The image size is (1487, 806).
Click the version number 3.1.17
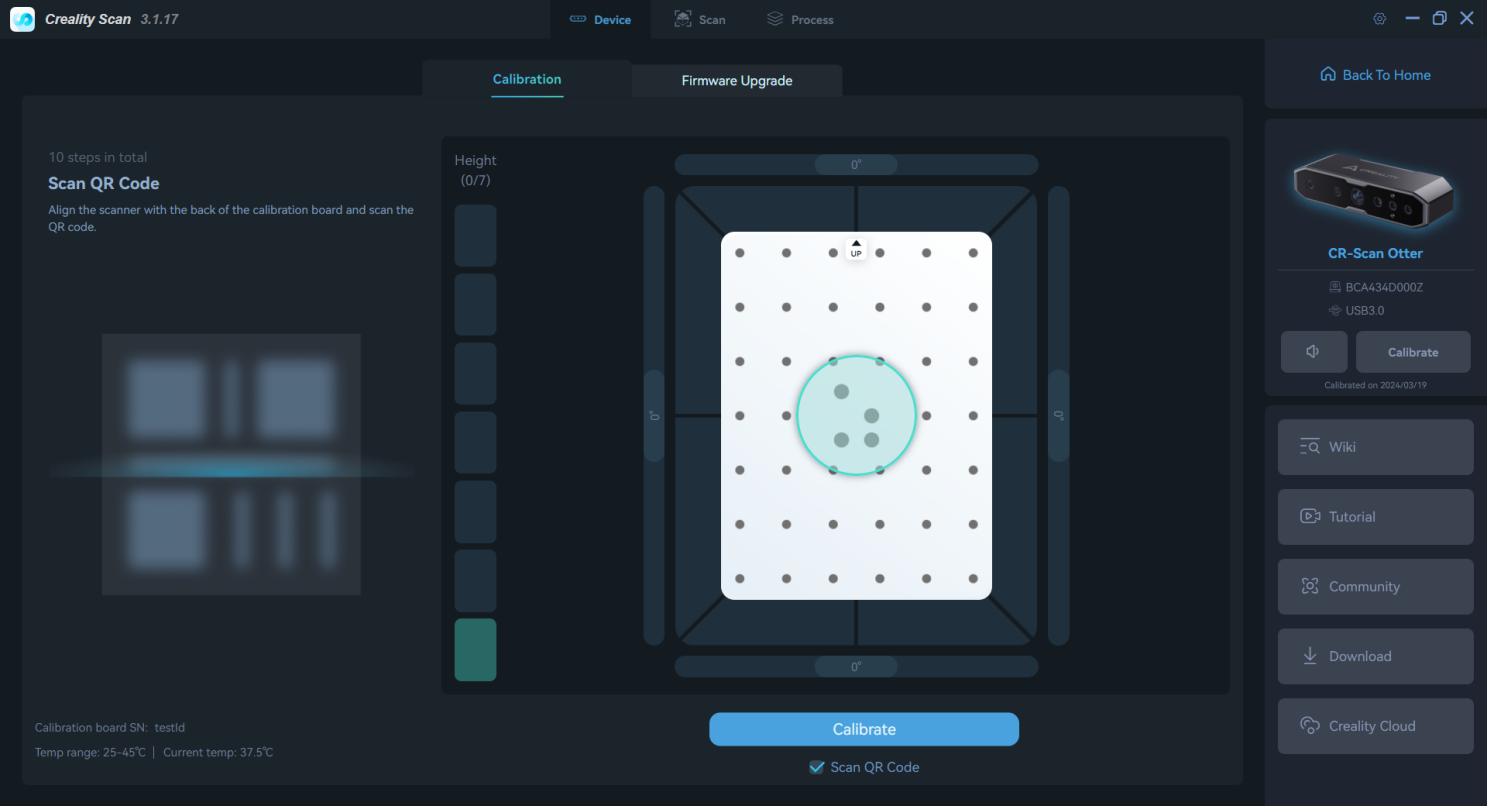pyautogui.click(x=160, y=19)
